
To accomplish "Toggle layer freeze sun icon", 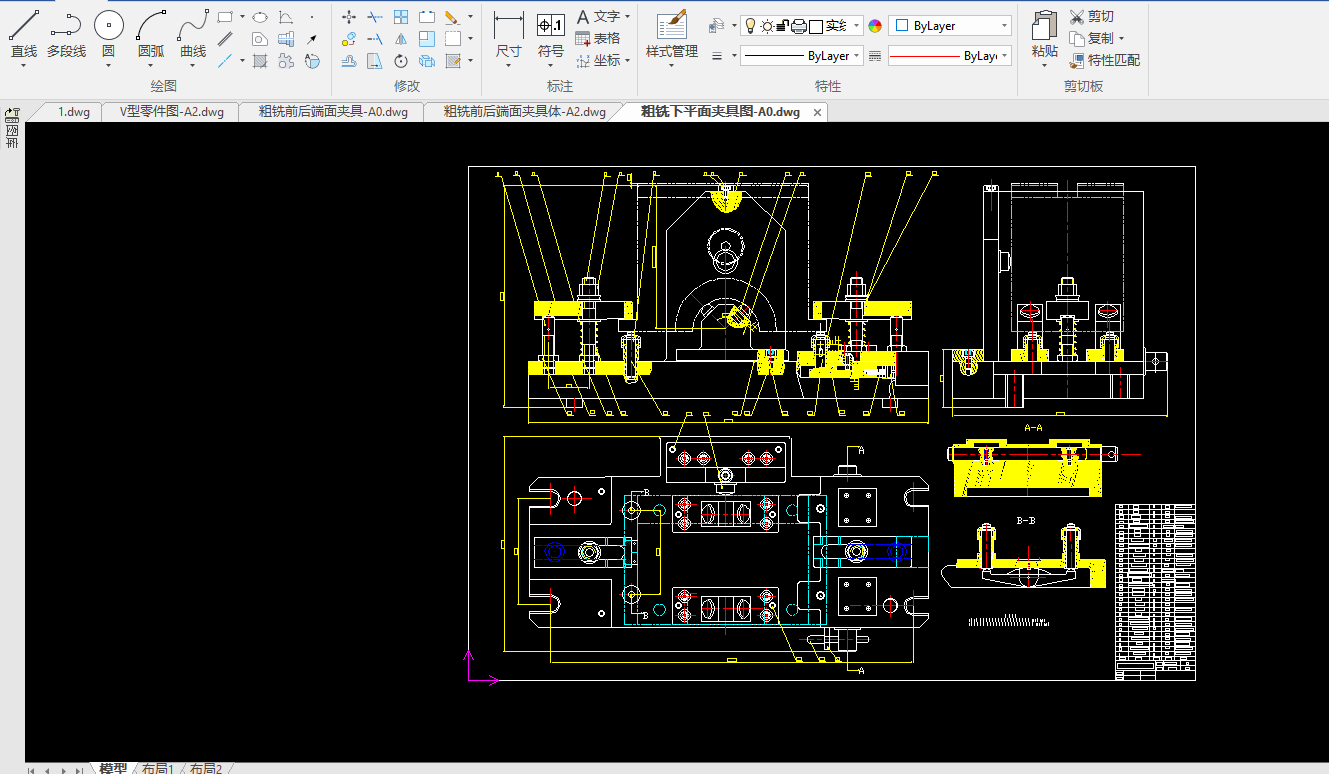I will coord(767,26).
